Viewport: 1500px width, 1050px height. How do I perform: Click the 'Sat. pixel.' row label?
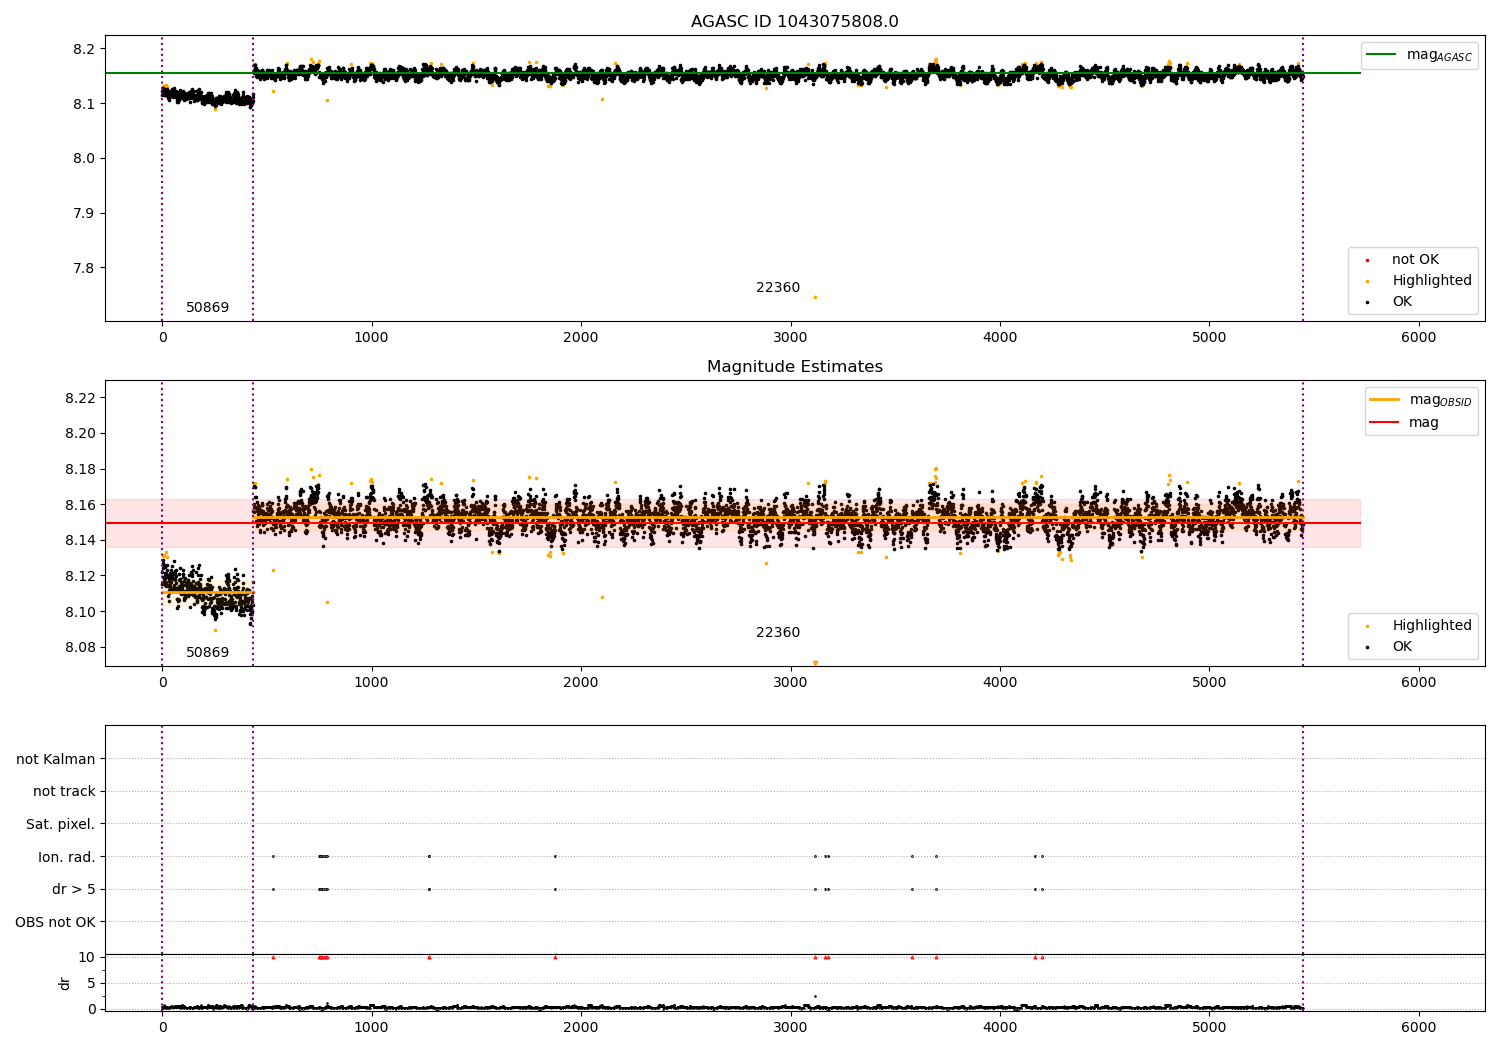(60, 824)
